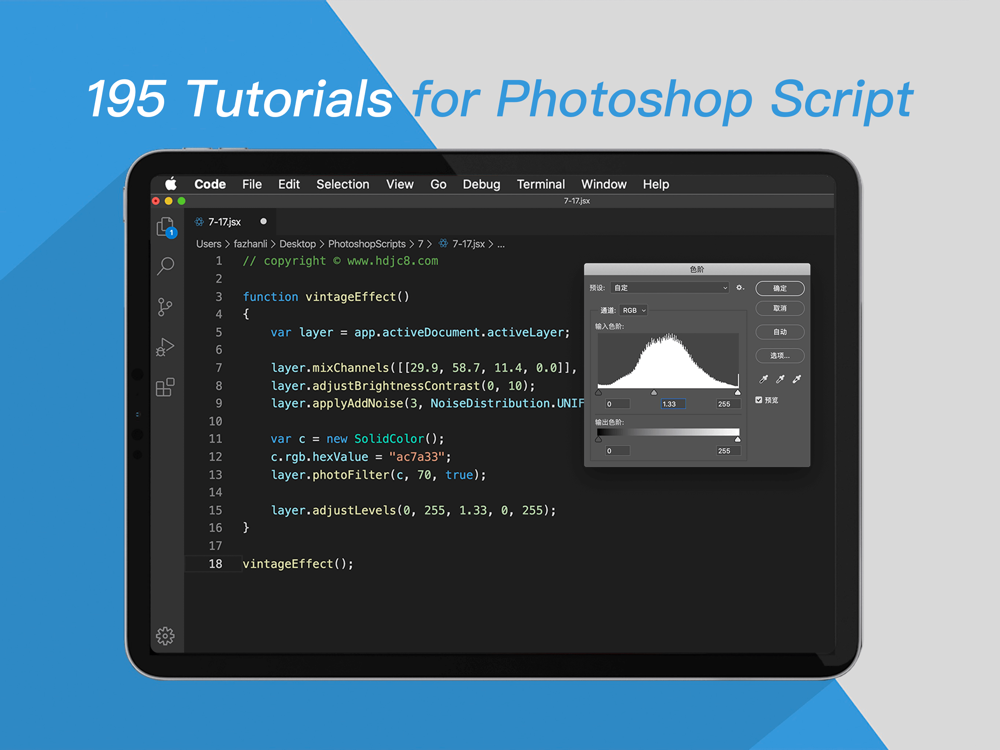The image size is (1000, 750).
Task: Open the 通道 RGB channel dropdown
Action: (634, 311)
